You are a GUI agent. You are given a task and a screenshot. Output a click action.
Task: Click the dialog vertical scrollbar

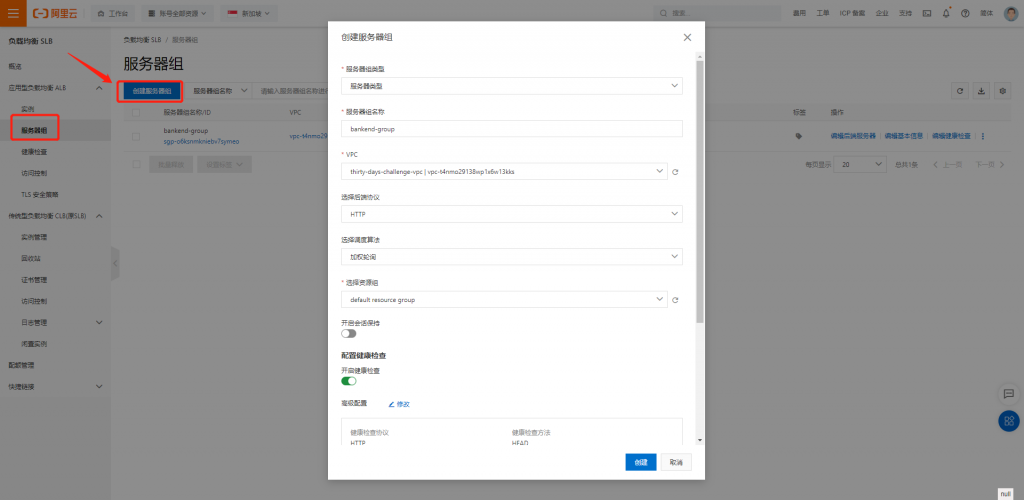coord(699,193)
